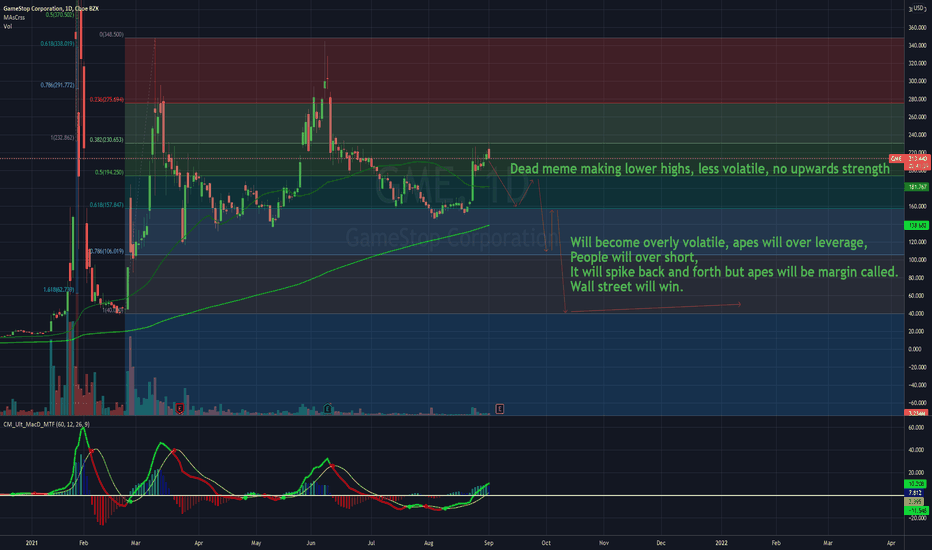
Task: Click the 2022 label on the time axis
Action: 721,543
